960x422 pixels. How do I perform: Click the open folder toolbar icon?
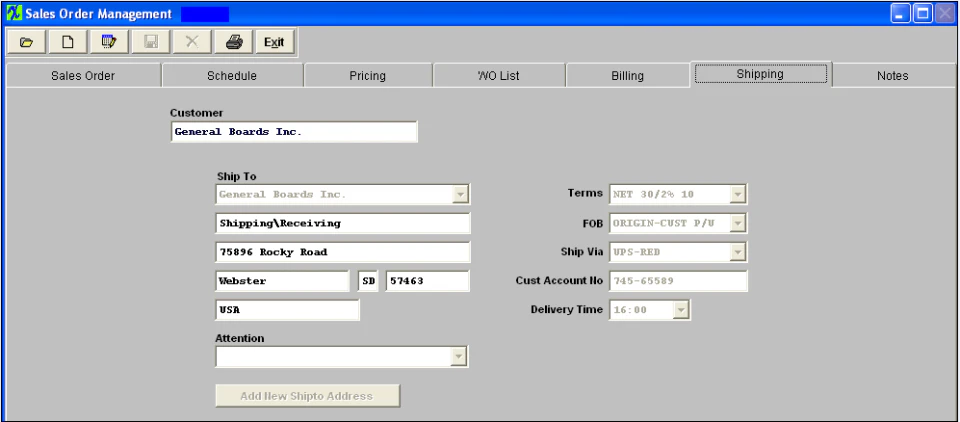(26, 42)
